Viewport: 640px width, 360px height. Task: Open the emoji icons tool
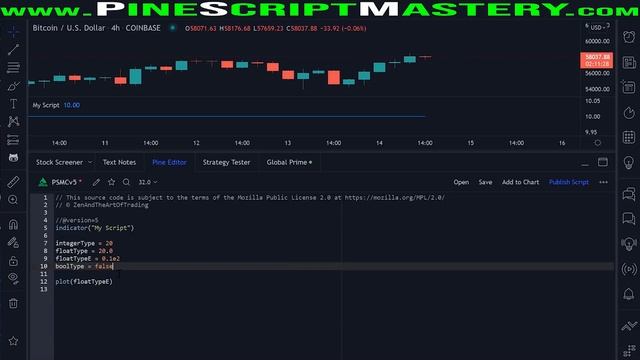pyautogui.click(x=13, y=158)
